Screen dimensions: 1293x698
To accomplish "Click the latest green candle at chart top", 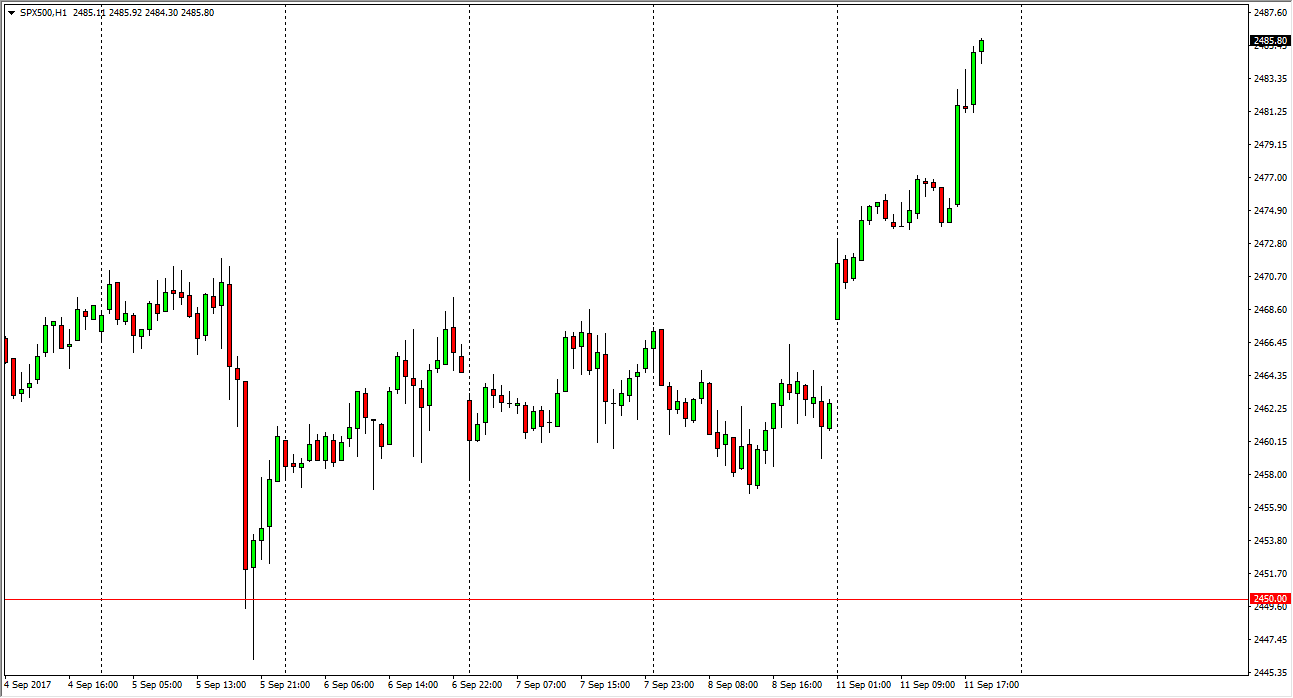I will click(x=982, y=46).
